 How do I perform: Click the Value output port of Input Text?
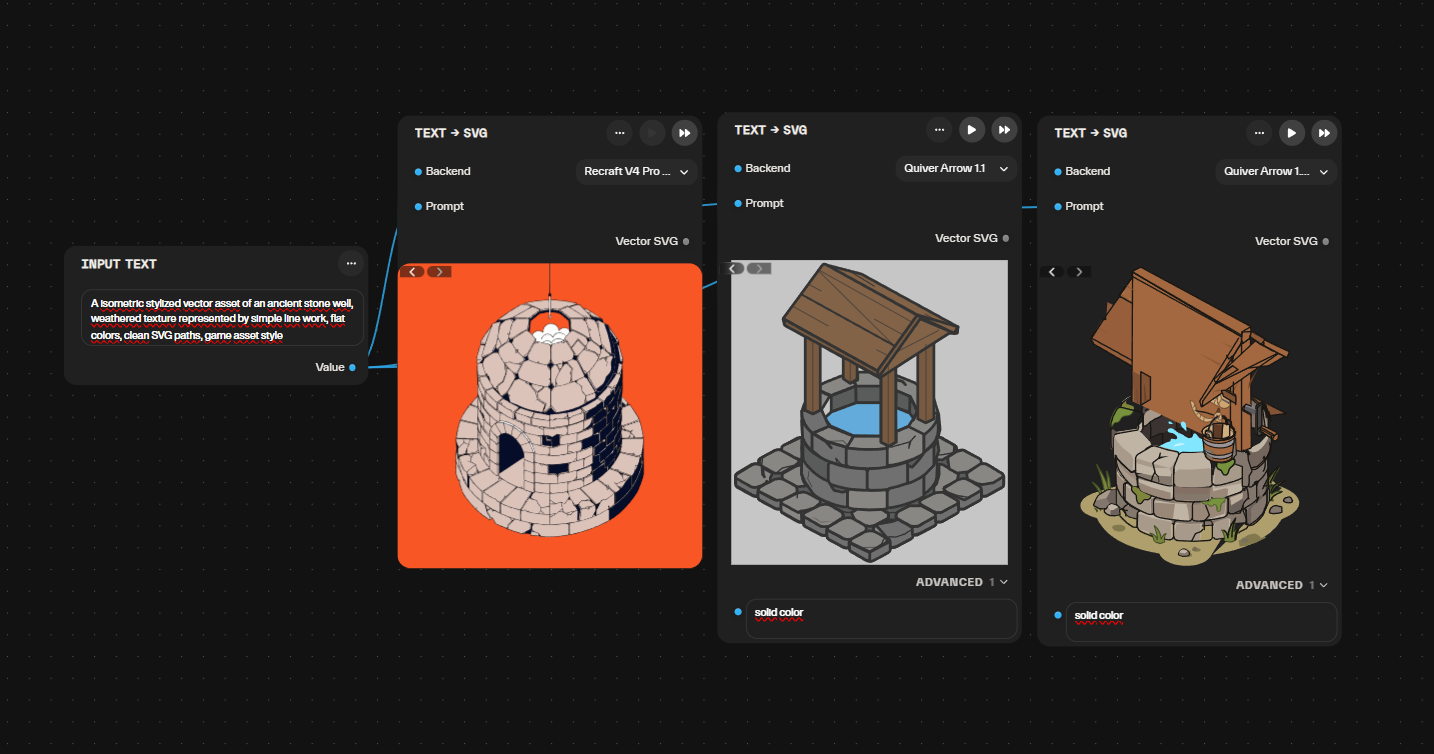(x=352, y=367)
